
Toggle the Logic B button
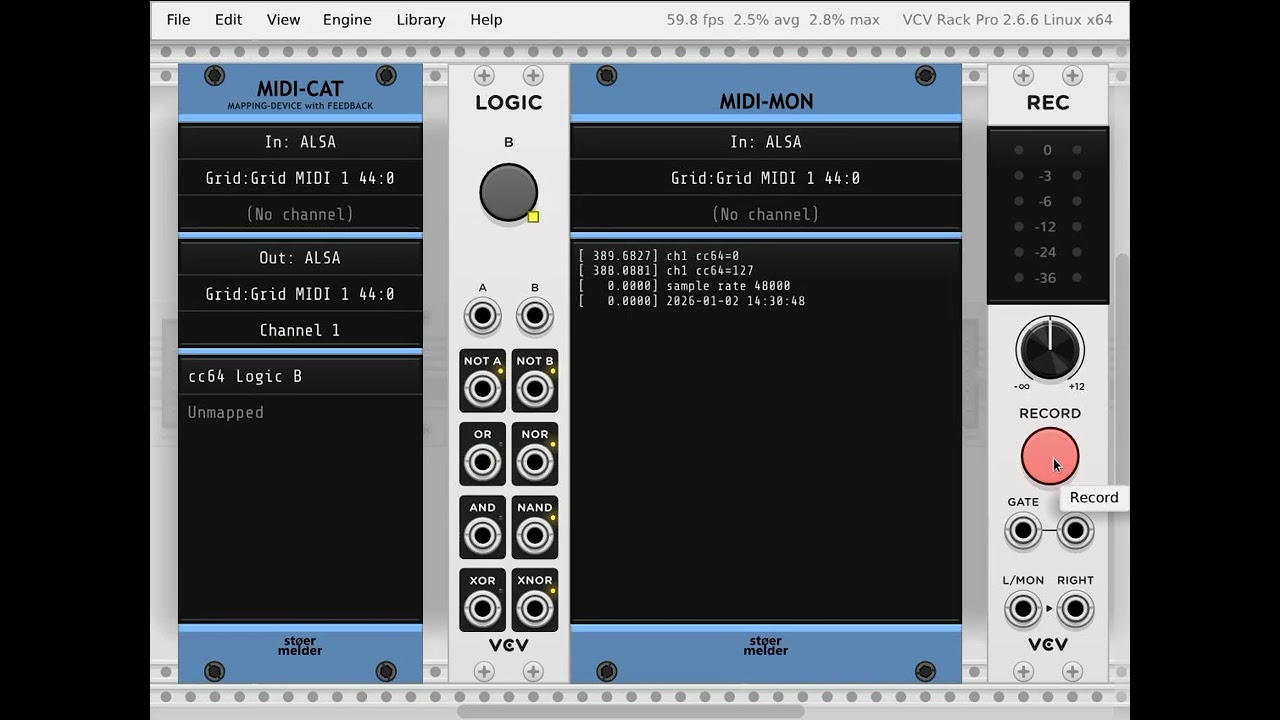(508, 193)
